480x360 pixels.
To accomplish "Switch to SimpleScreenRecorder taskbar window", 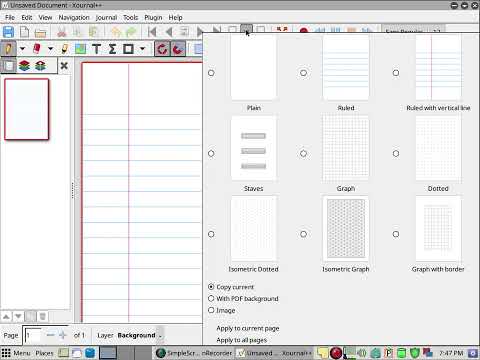I will pyautogui.click(x=194, y=353).
